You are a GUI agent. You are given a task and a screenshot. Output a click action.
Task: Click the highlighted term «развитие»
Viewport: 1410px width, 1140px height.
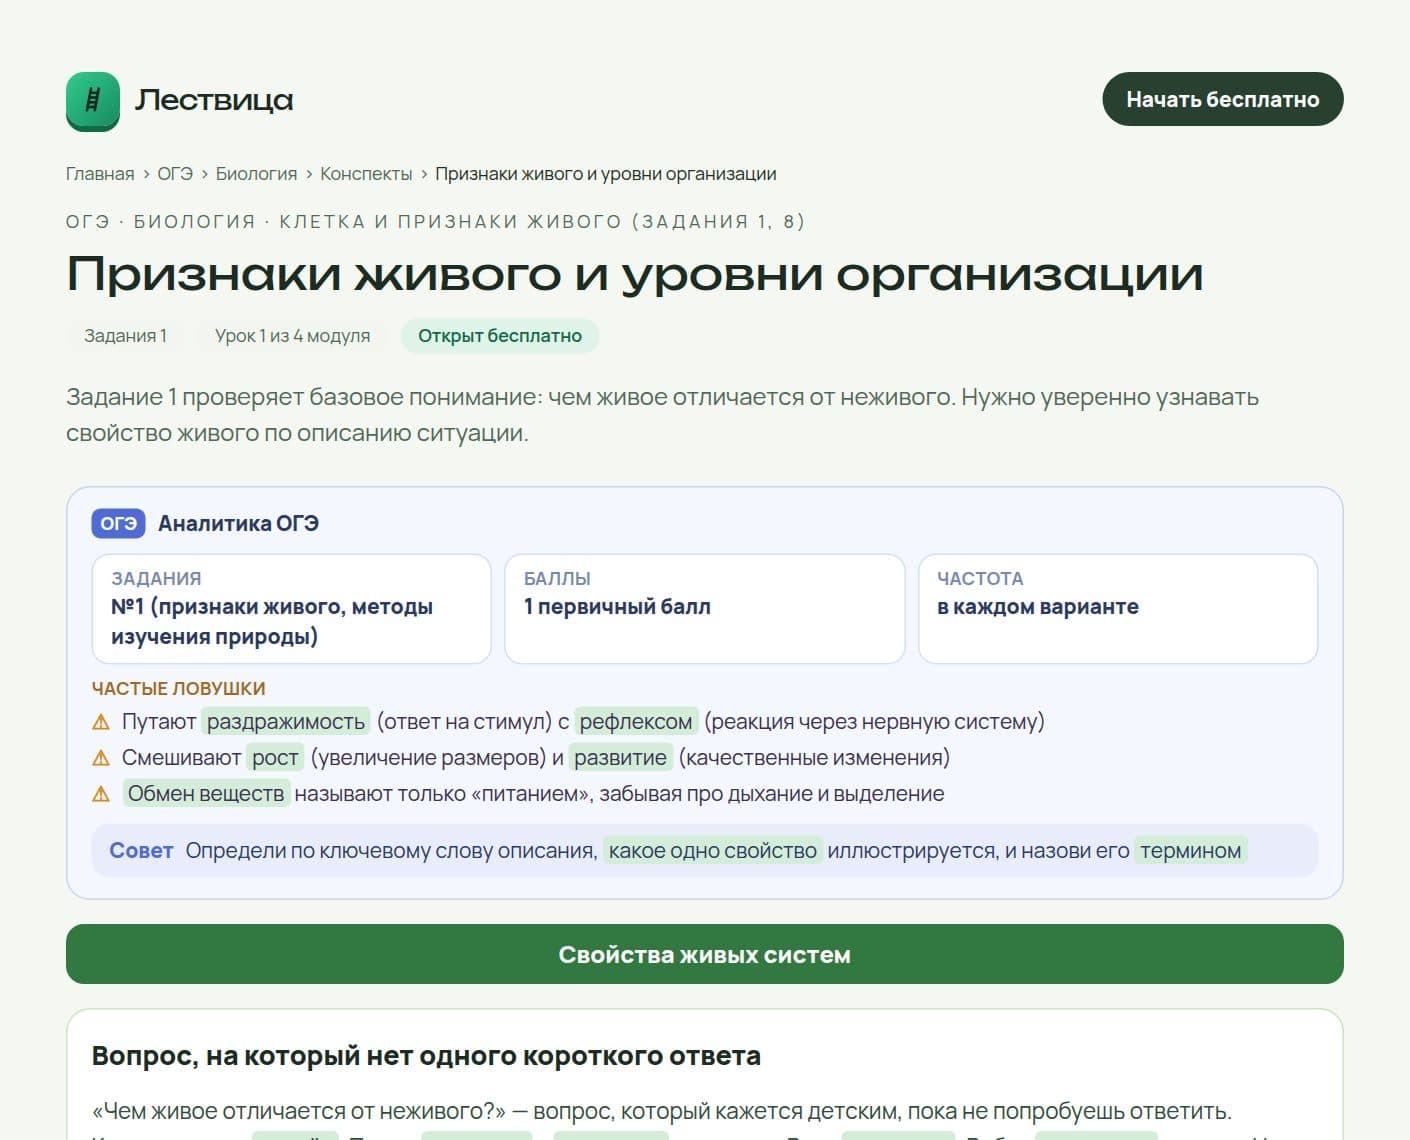pyautogui.click(x=620, y=758)
